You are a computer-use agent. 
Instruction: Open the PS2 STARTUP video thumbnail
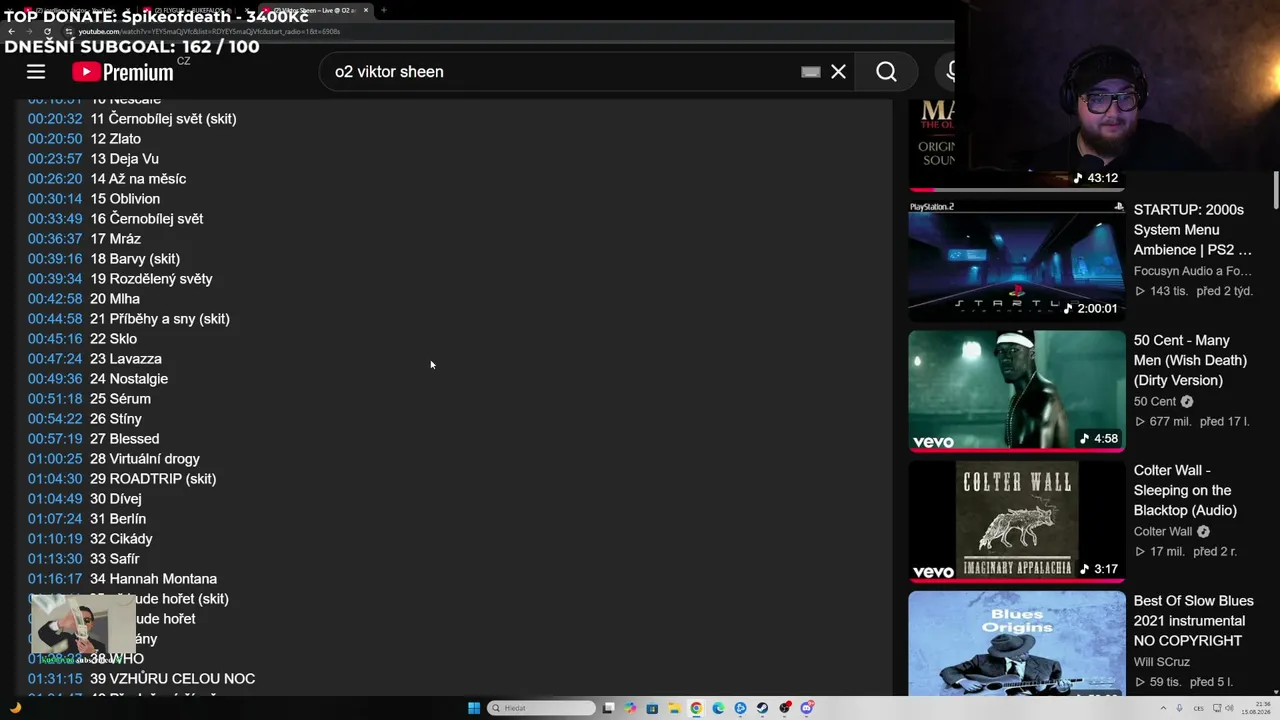1016,260
